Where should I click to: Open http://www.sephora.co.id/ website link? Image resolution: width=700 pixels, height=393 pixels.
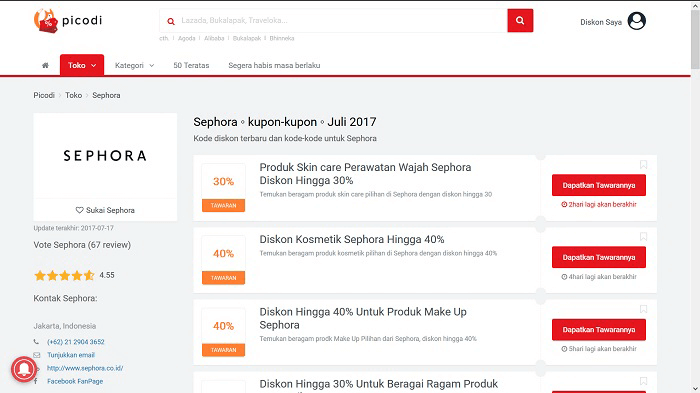click(85, 368)
